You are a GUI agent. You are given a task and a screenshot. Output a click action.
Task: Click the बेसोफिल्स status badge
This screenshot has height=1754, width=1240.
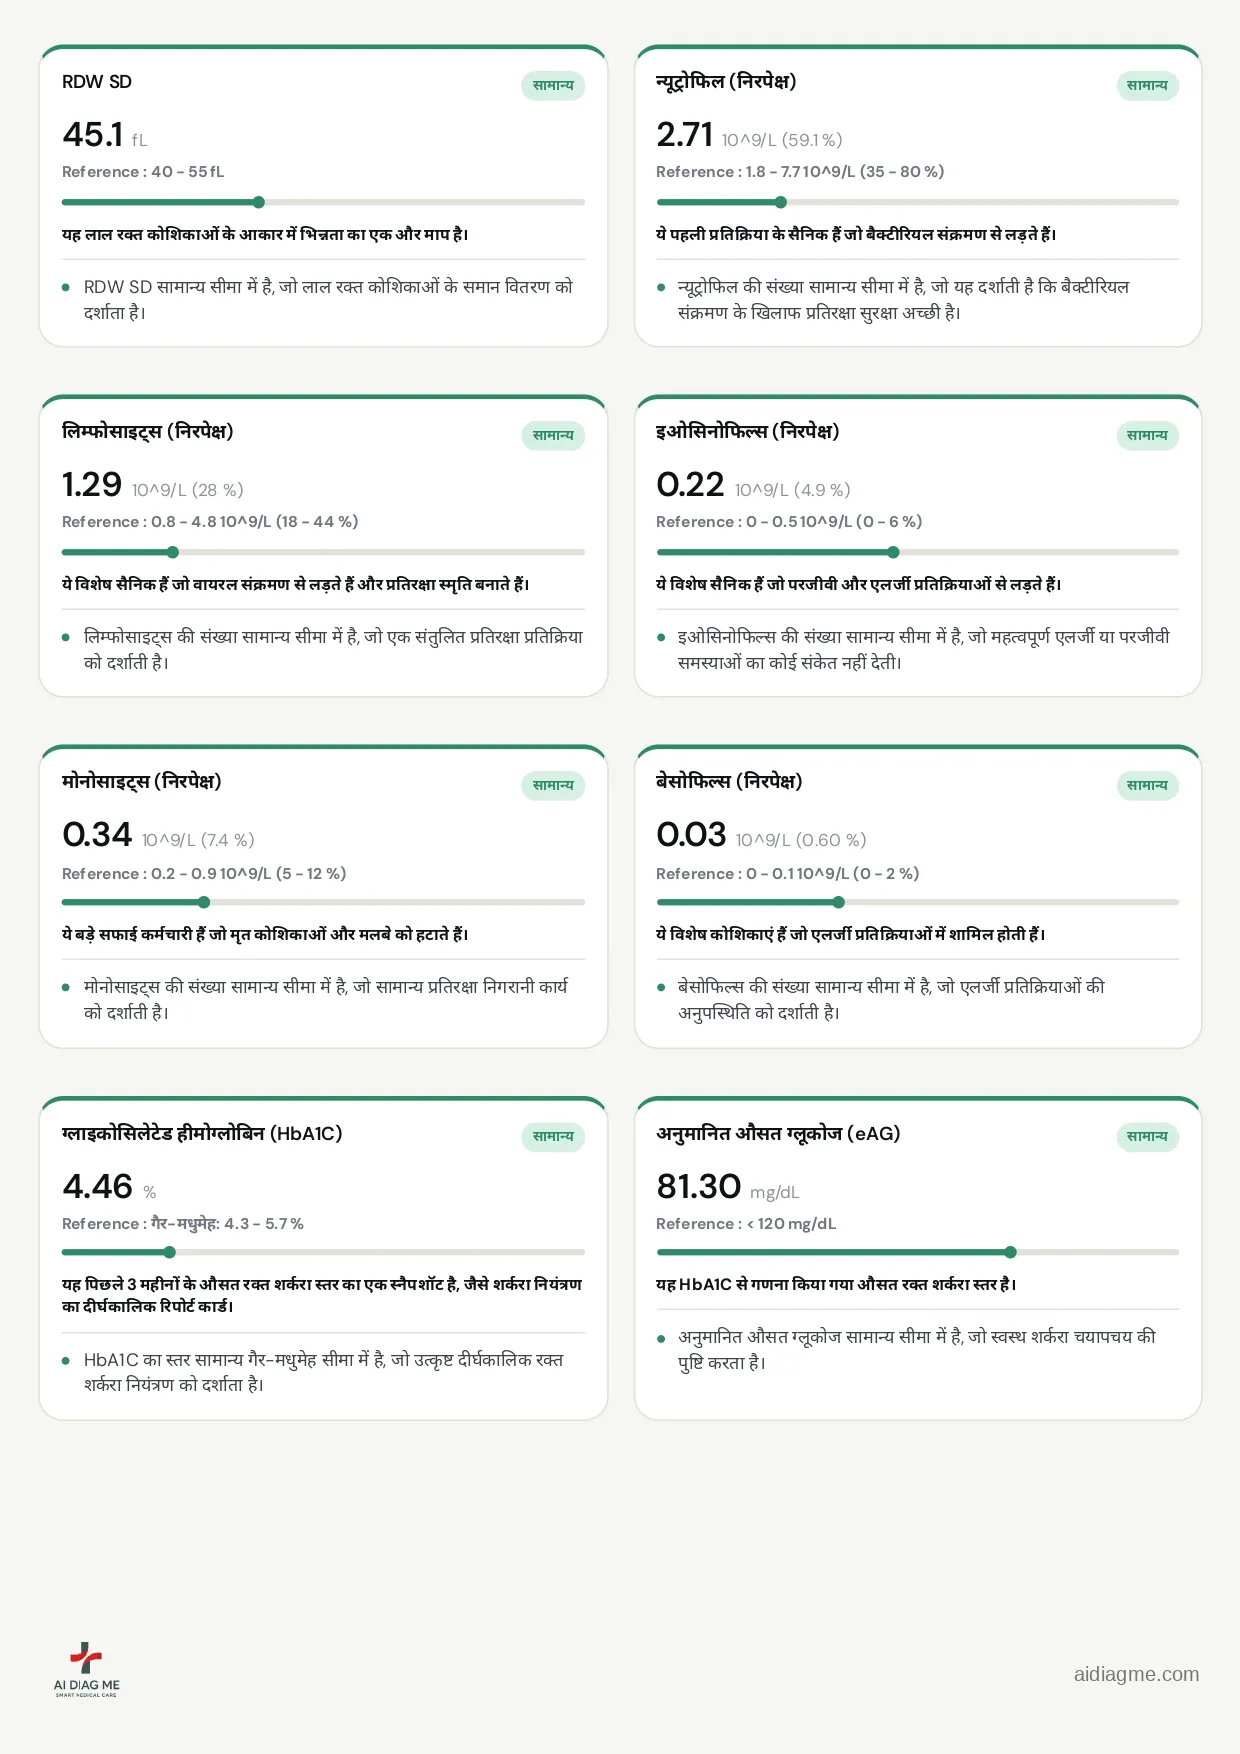[1147, 786]
